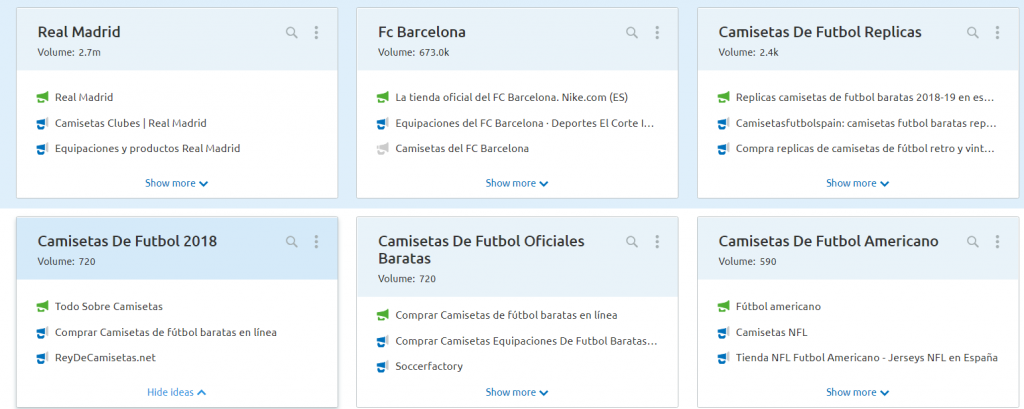
Task: Open more options on Camisetas De Futbol Oficiales Baratas
Action: tap(656, 242)
